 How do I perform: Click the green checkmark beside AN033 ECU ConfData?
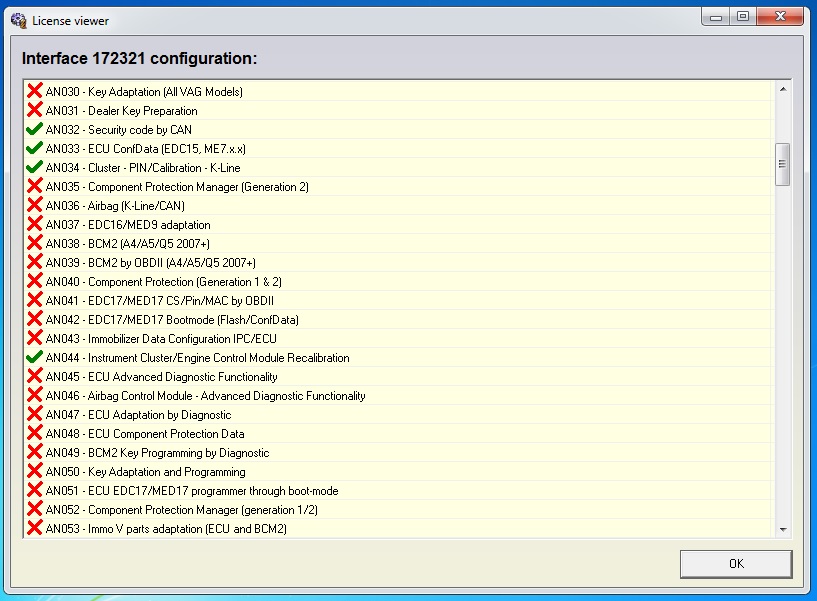(34, 149)
